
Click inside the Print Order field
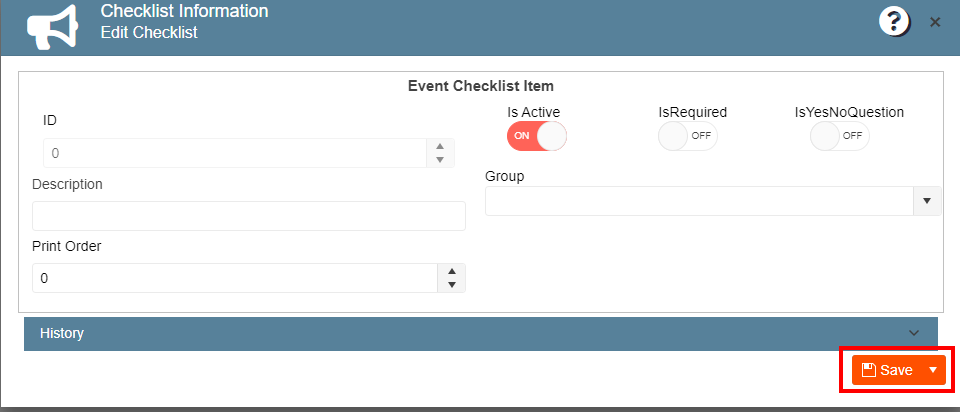tap(235, 278)
